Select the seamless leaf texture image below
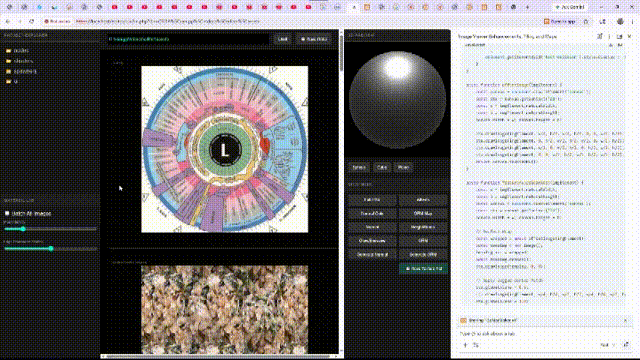Image resolution: width=640 pixels, height=360 pixels. pyautogui.click(x=224, y=309)
